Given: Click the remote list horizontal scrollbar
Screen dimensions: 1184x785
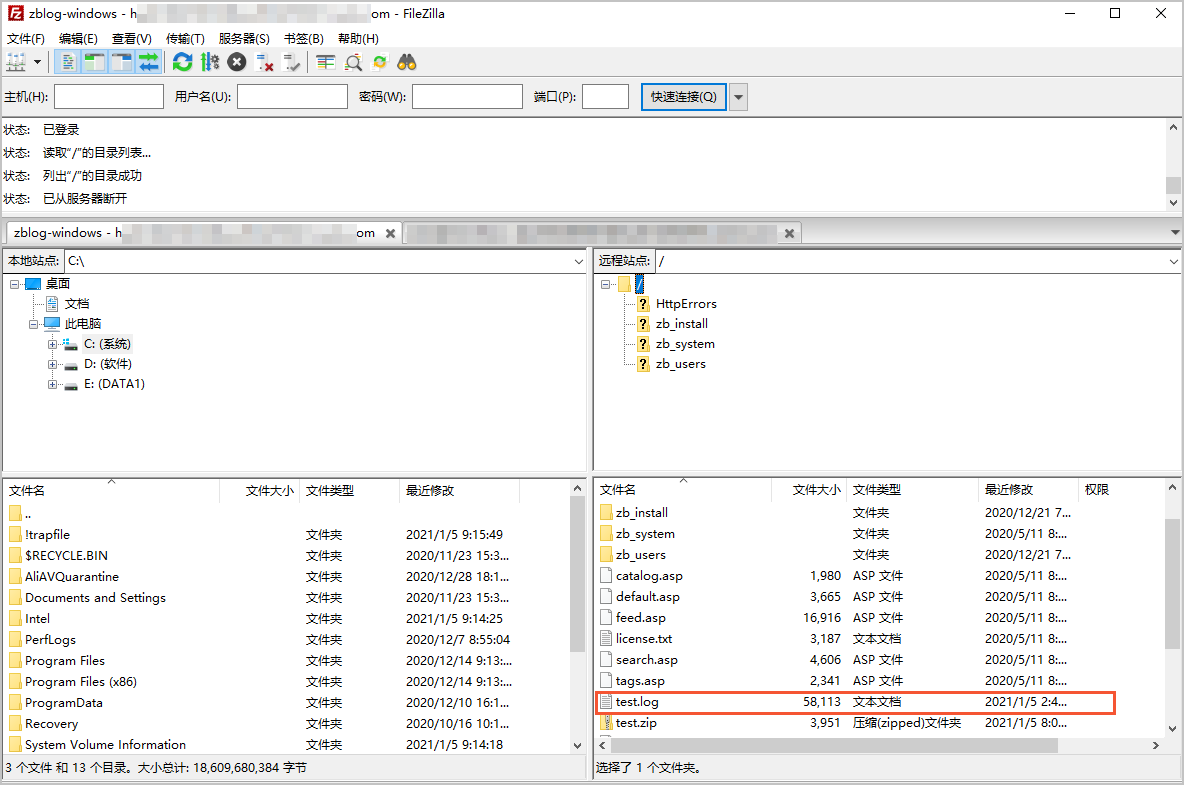Looking at the screenshot, I should 880,745.
